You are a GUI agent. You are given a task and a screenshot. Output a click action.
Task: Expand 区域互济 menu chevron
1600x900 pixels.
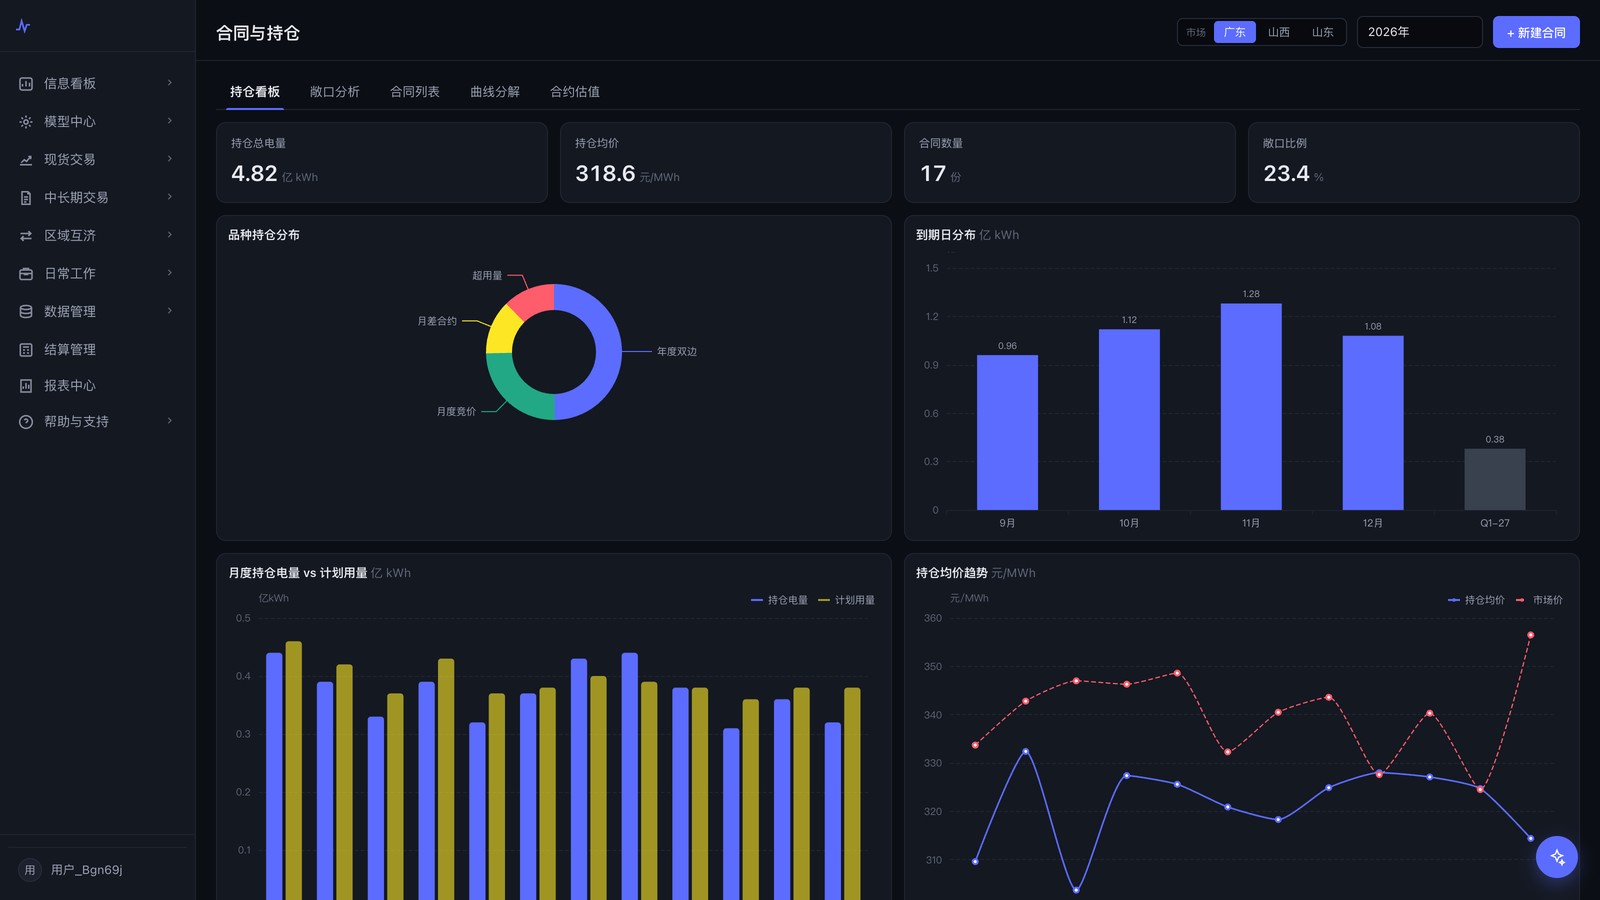tap(170, 235)
